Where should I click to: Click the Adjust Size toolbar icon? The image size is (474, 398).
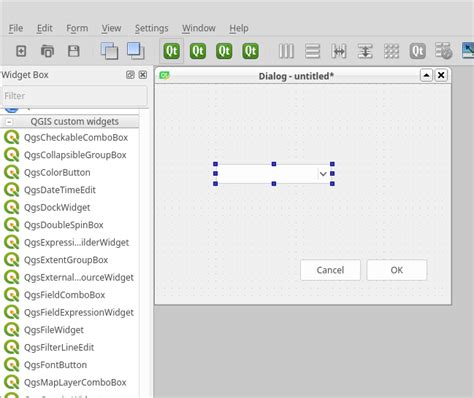468,51
